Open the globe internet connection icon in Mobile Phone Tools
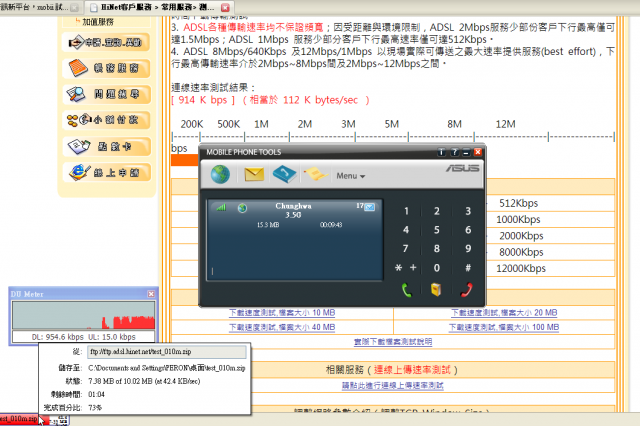Screen dimensions: 640x426 click(x=220, y=175)
